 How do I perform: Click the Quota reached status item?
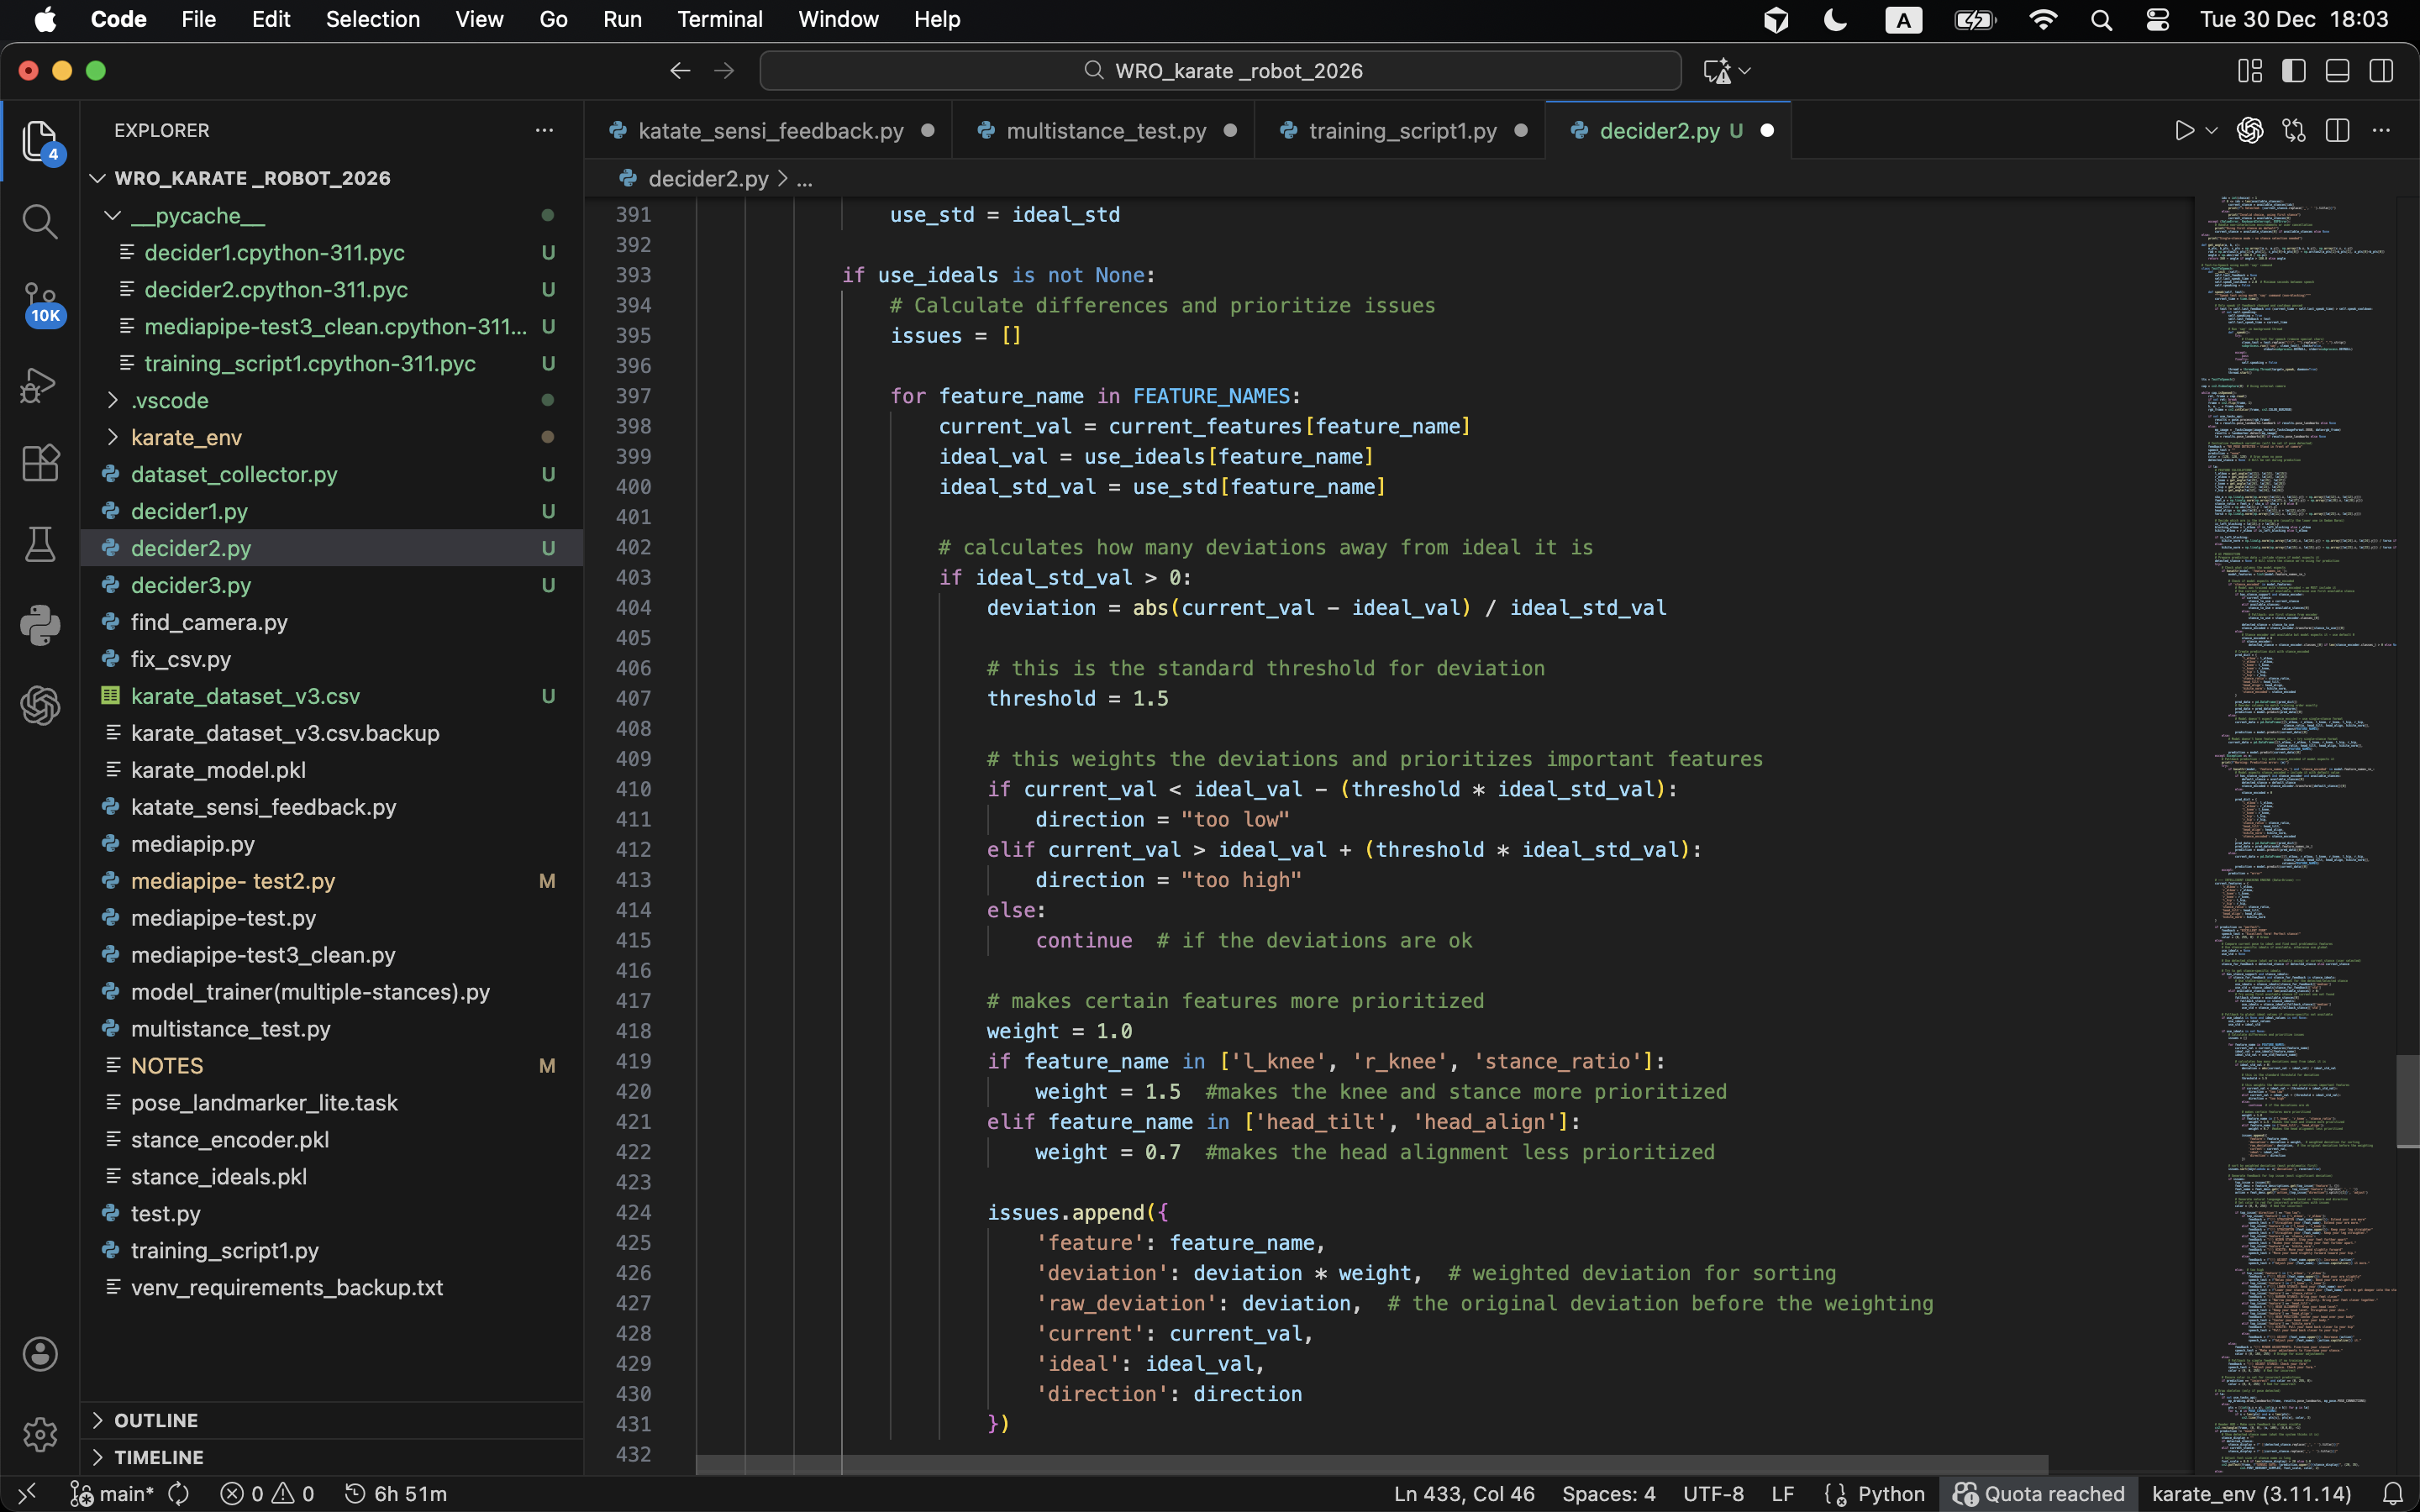click(2038, 1494)
